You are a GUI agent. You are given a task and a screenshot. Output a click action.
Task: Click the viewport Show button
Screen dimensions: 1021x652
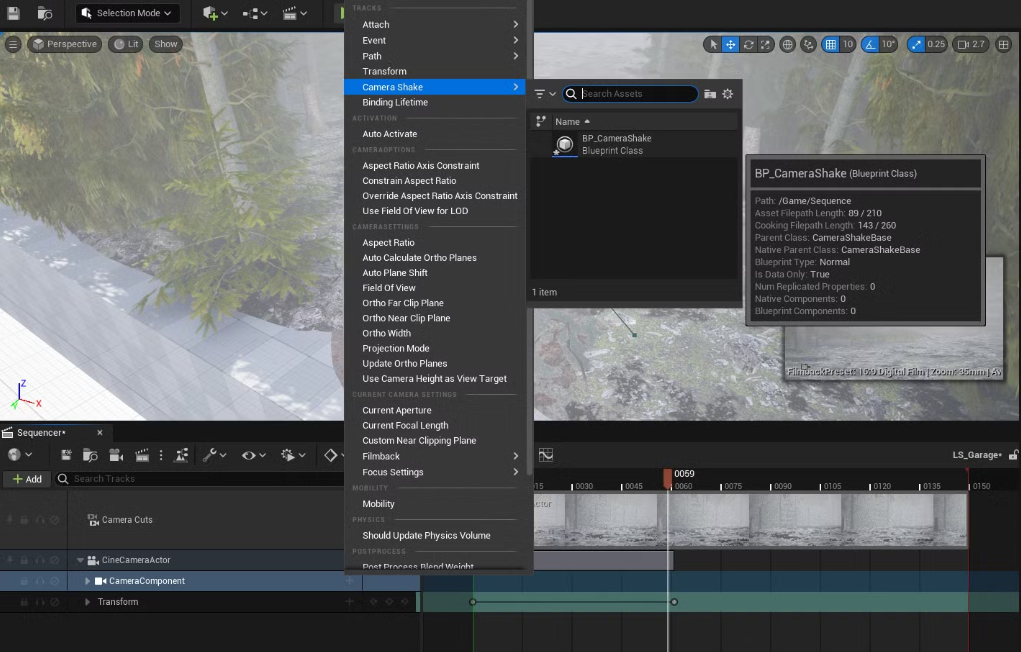click(165, 44)
